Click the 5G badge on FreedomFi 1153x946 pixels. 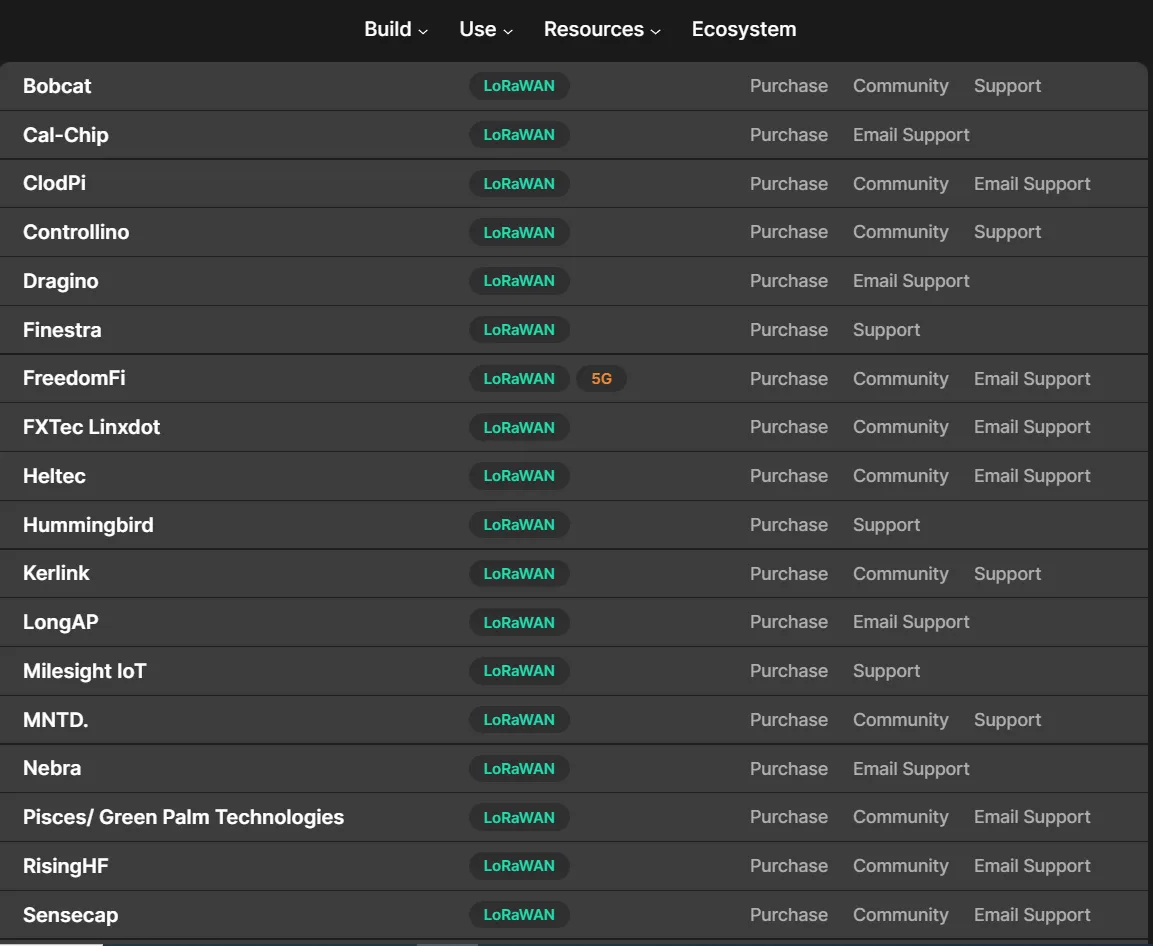tap(601, 379)
